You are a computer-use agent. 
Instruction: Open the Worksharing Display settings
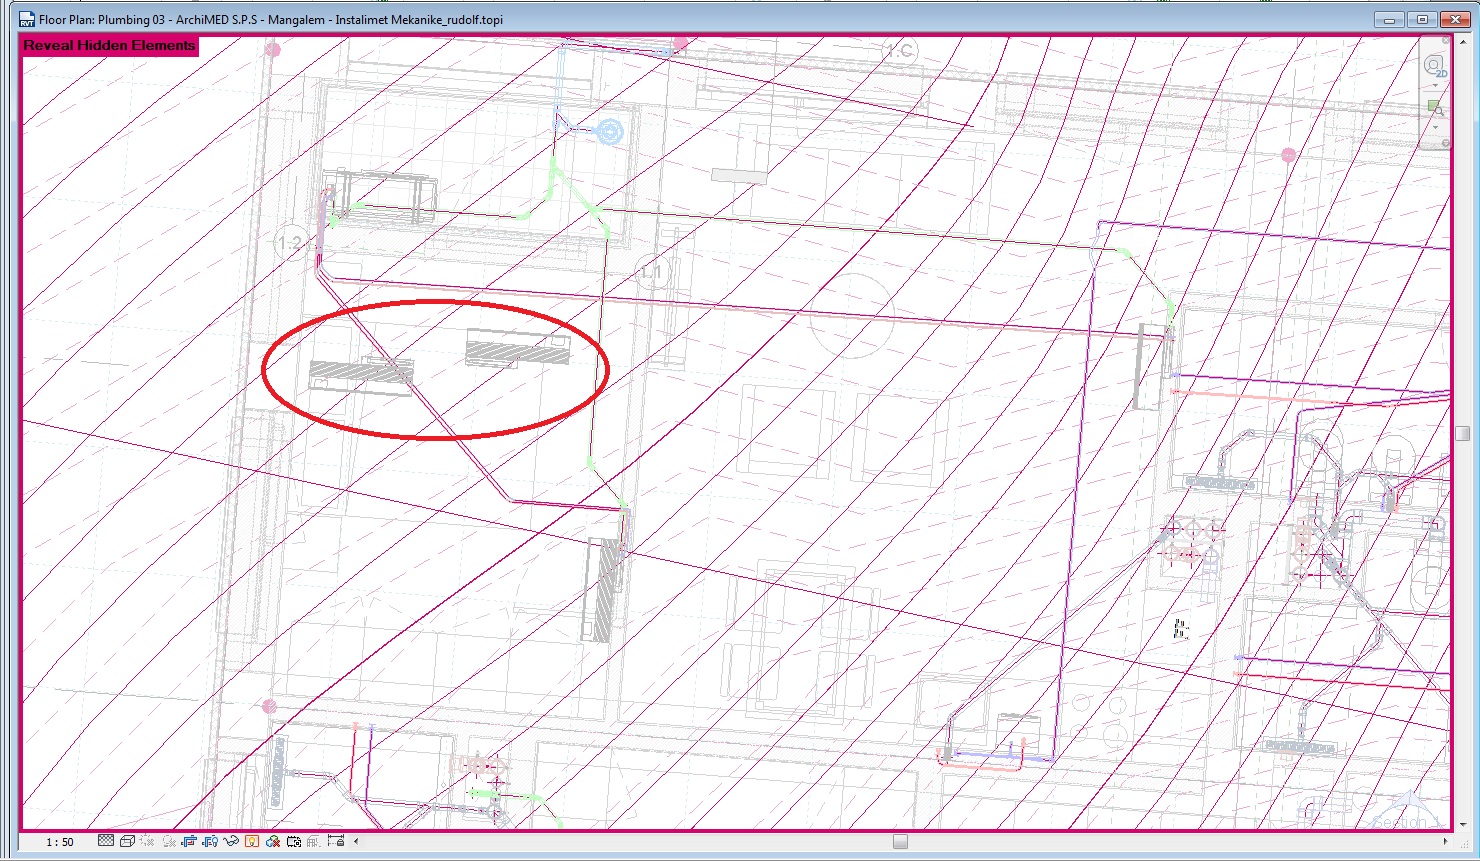pos(271,841)
